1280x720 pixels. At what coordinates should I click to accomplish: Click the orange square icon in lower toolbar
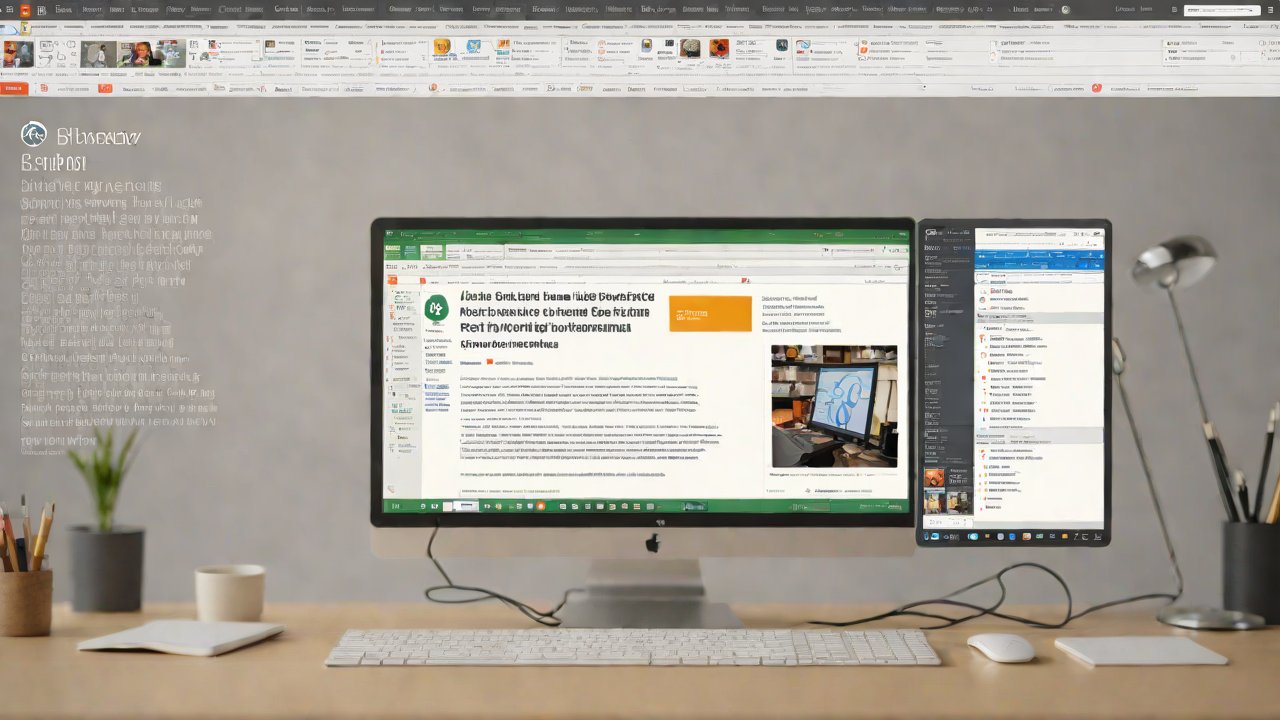[105, 88]
